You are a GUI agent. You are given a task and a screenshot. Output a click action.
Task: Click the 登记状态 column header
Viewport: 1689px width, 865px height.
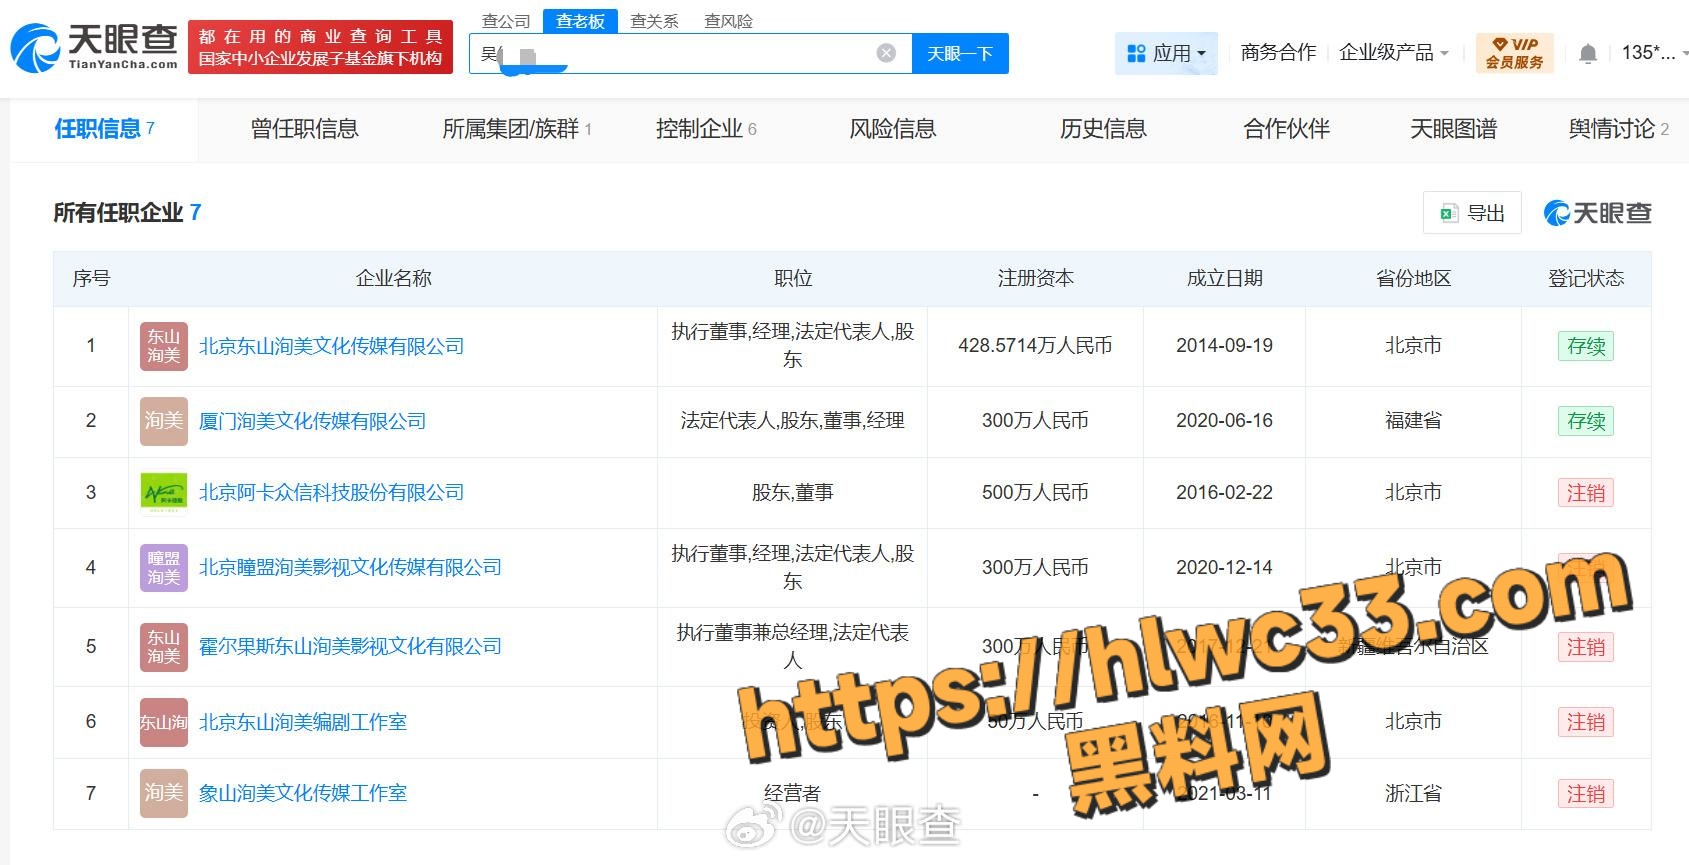click(x=1586, y=278)
